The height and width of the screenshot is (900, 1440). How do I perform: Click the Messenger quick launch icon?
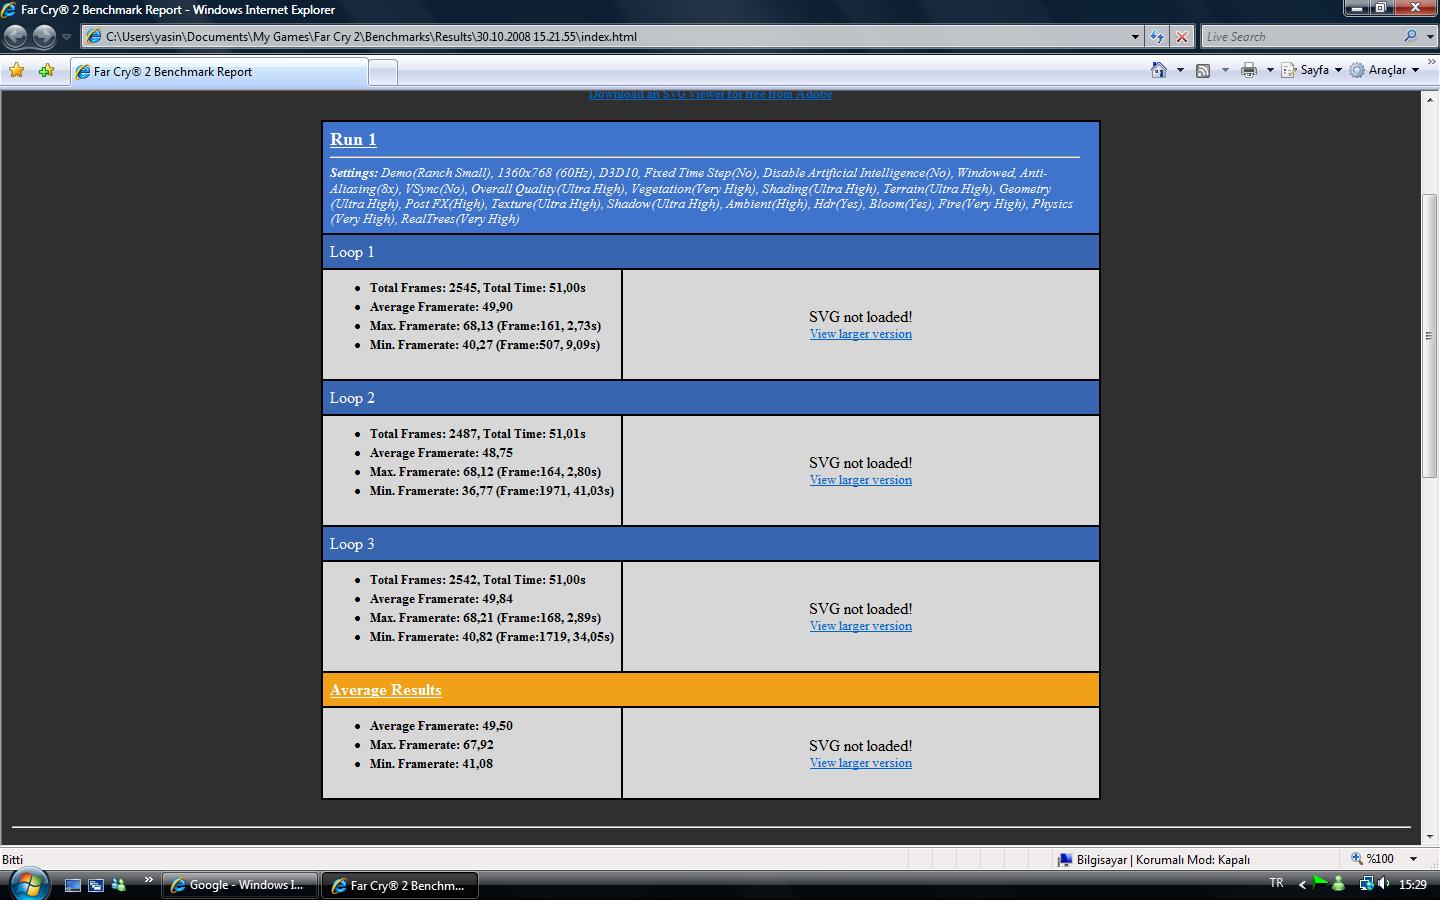tap(119, 885)
